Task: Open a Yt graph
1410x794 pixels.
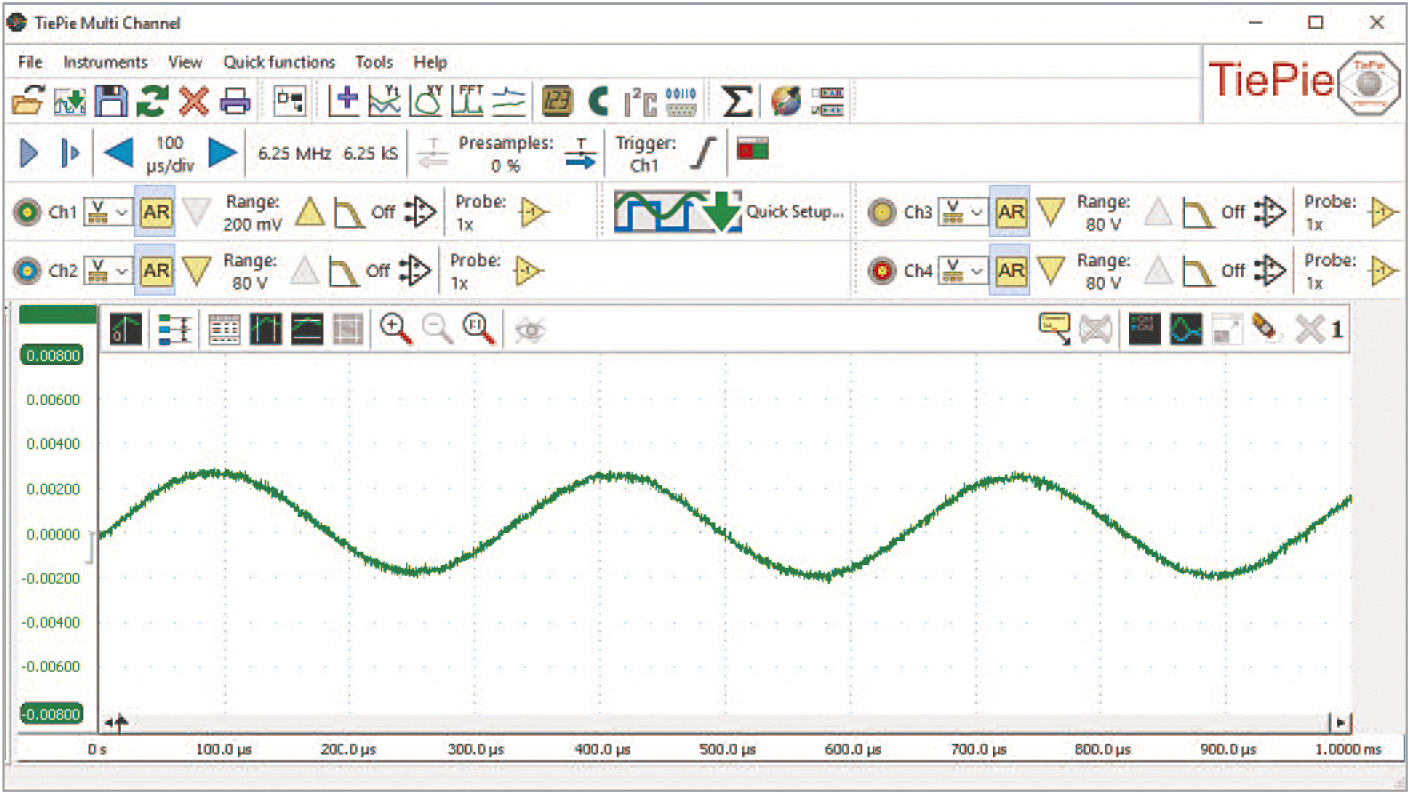Action: click(385, 101)
